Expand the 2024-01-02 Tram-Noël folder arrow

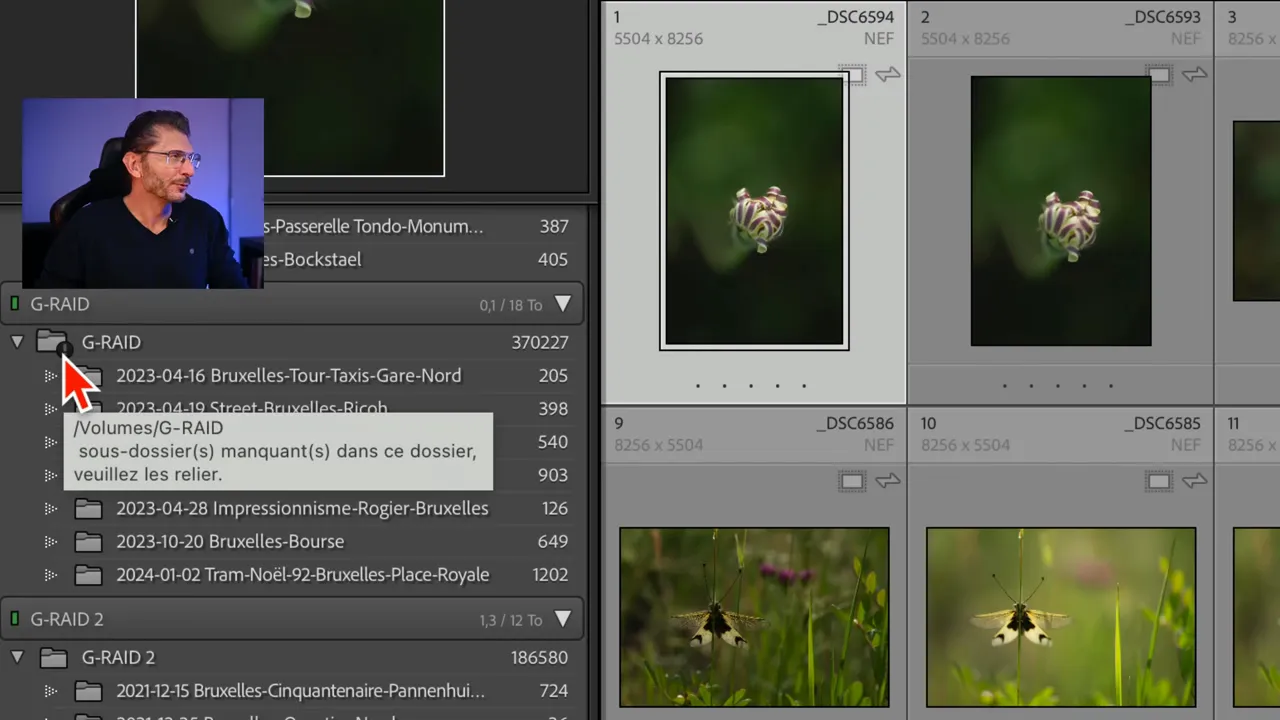pos(51,575)
